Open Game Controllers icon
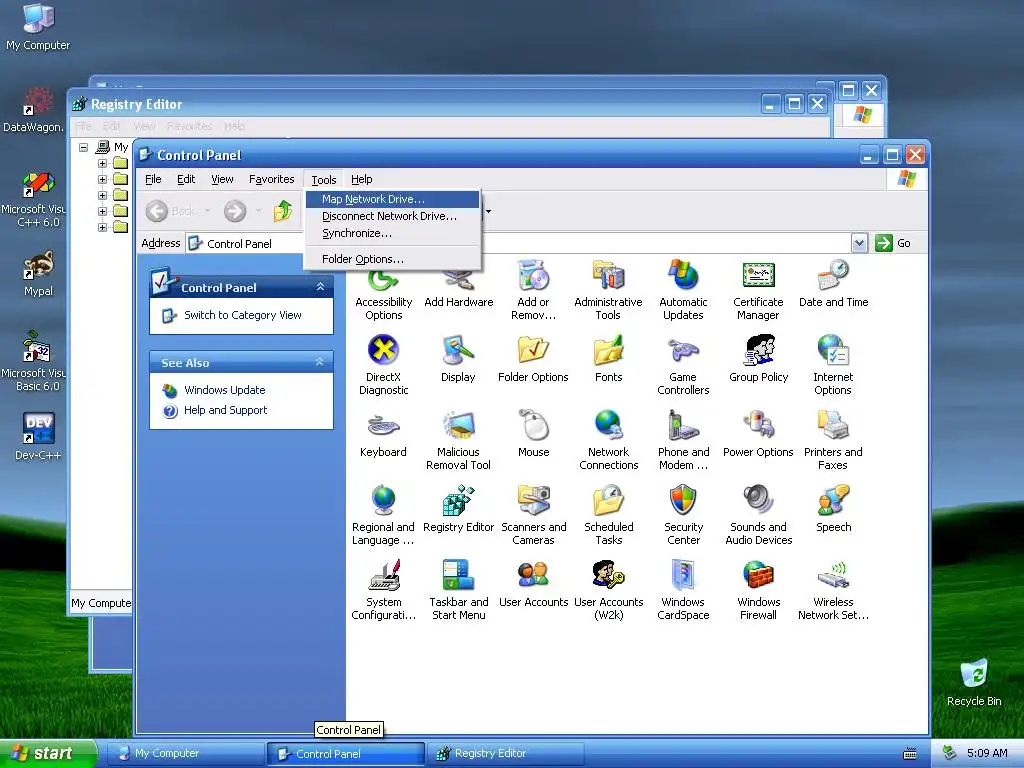The width and height of the screenshot is (1024, 768). click(x=683, y=366)
